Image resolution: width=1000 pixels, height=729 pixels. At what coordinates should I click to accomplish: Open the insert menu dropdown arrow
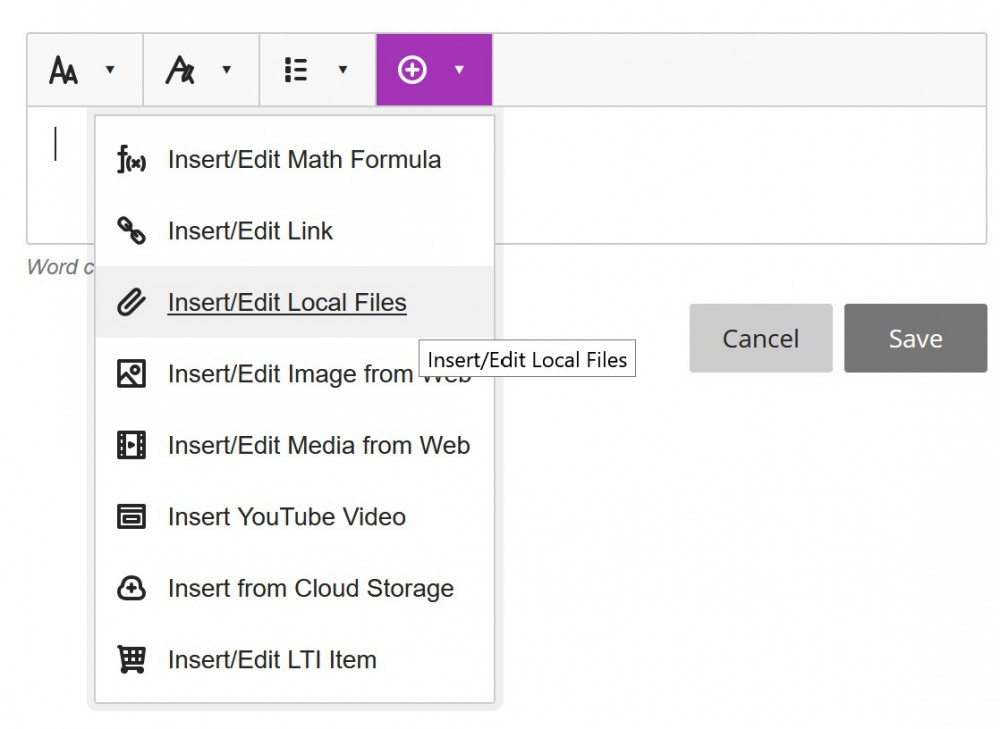coord(460,69)
